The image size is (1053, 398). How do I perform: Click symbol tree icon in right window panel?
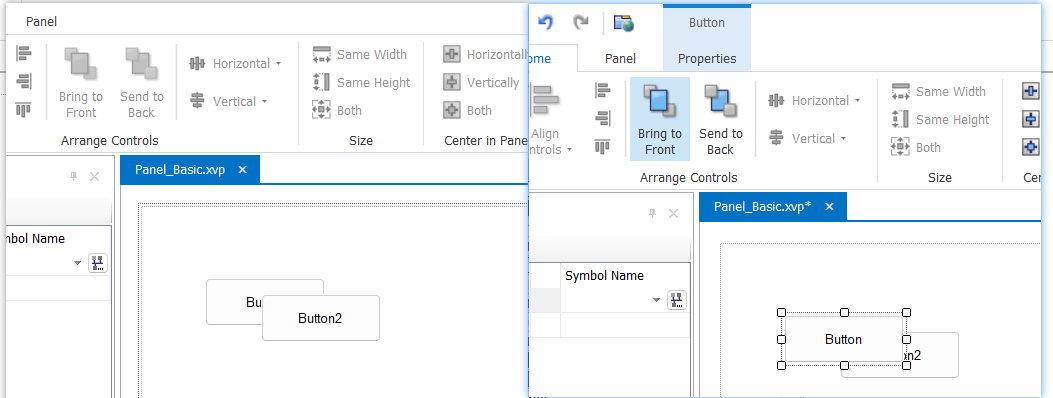(677, 300)
